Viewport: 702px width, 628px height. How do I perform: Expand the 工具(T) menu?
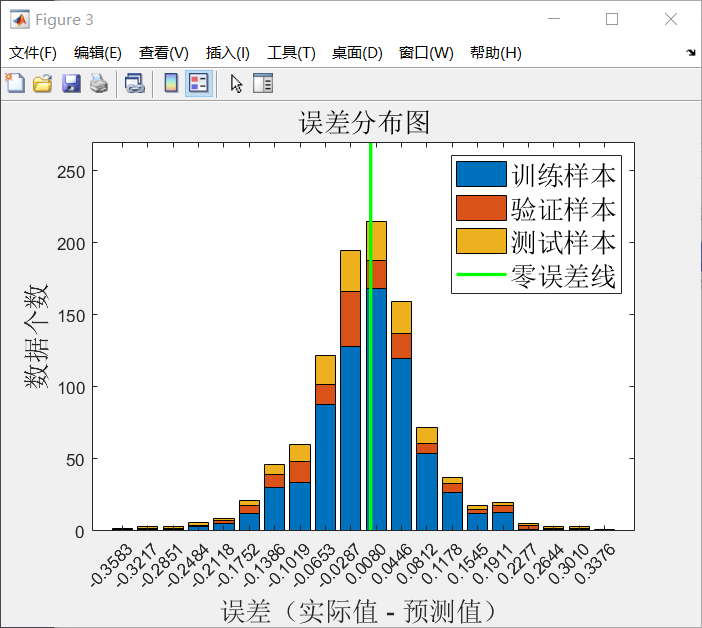coord(291,53)
